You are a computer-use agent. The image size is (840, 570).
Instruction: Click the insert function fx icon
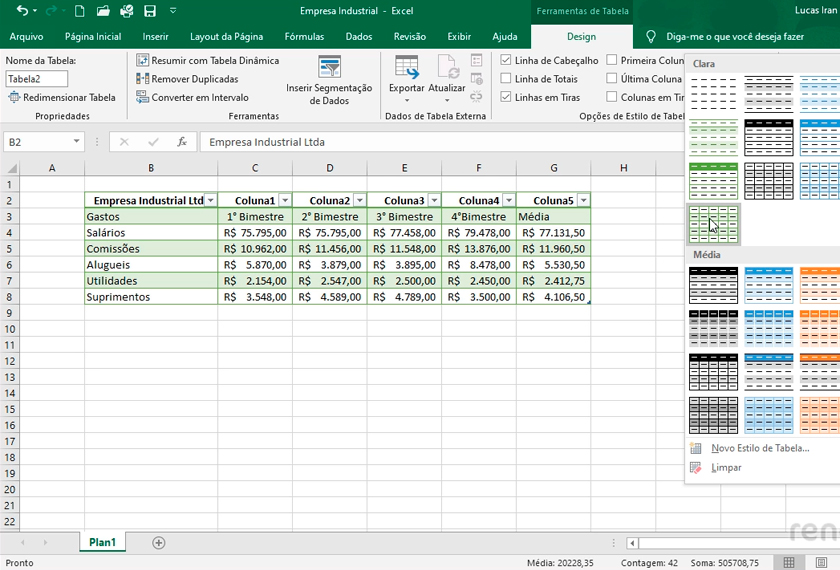tap(181, 142)
